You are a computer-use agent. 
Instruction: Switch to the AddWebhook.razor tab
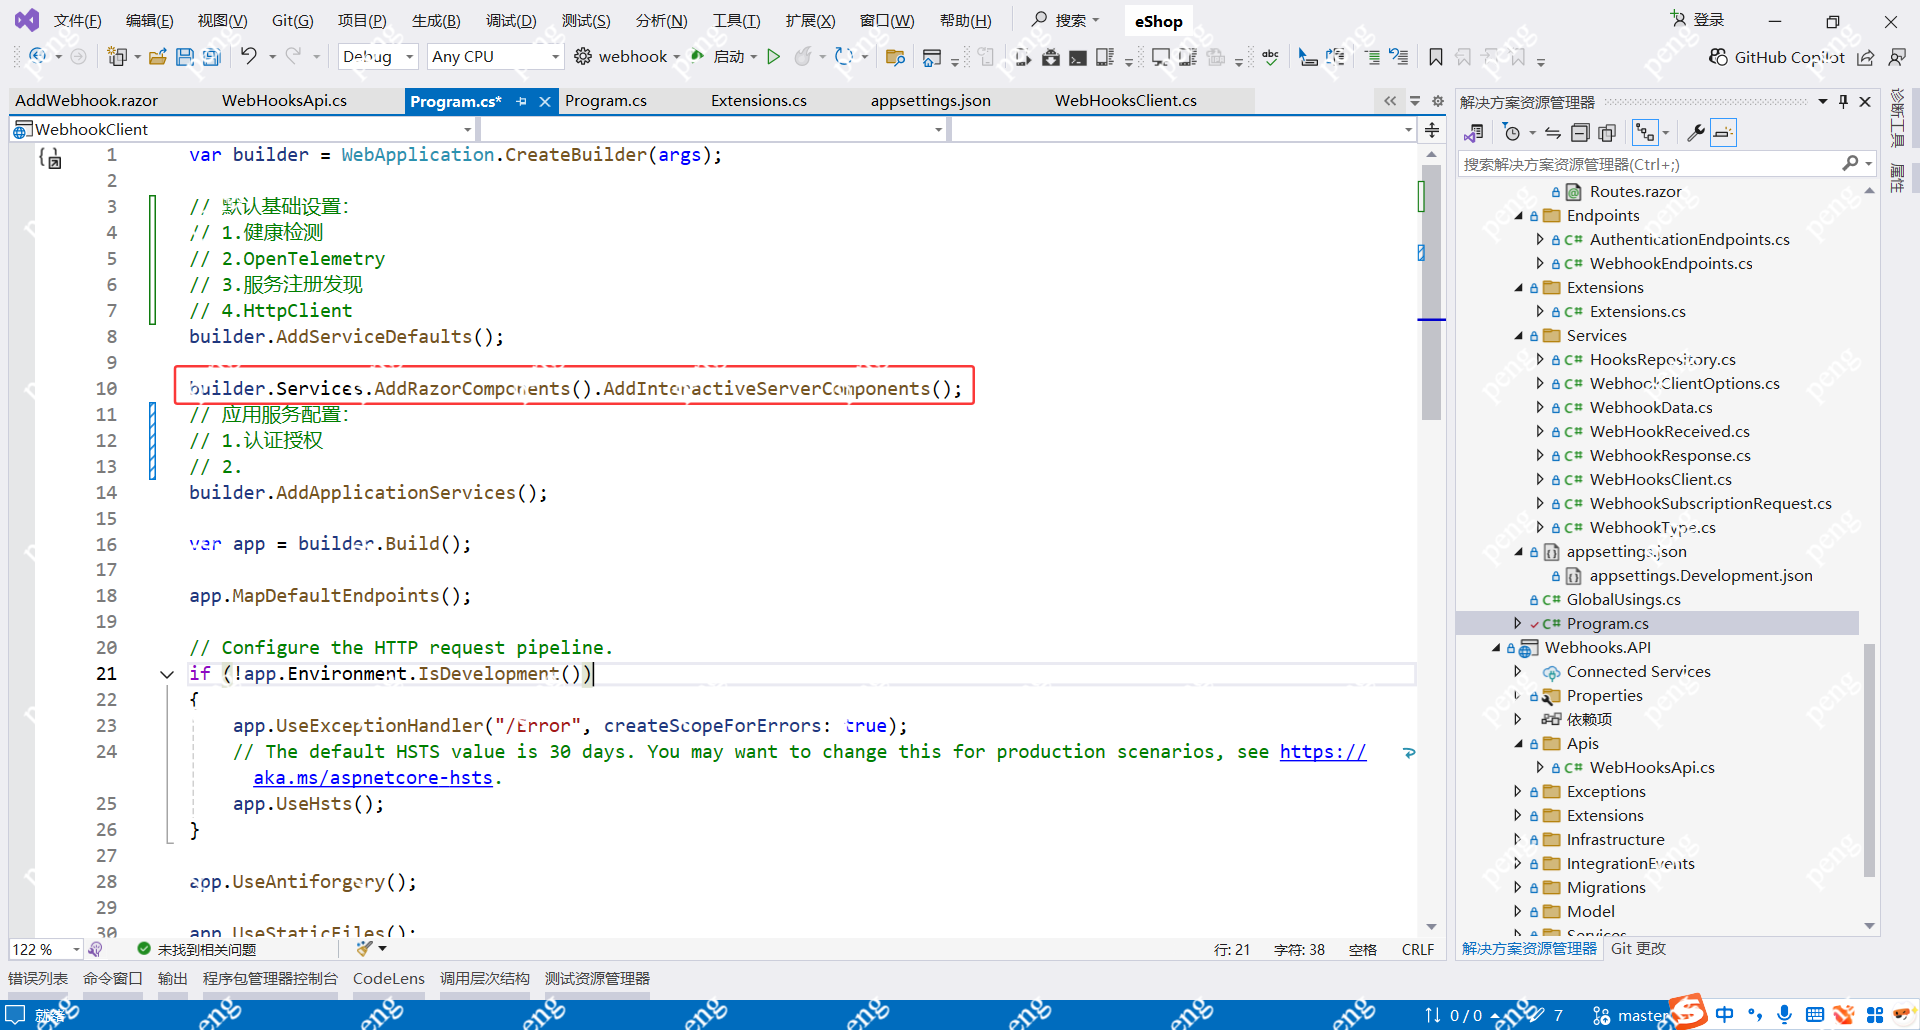(x=87, y=101)
